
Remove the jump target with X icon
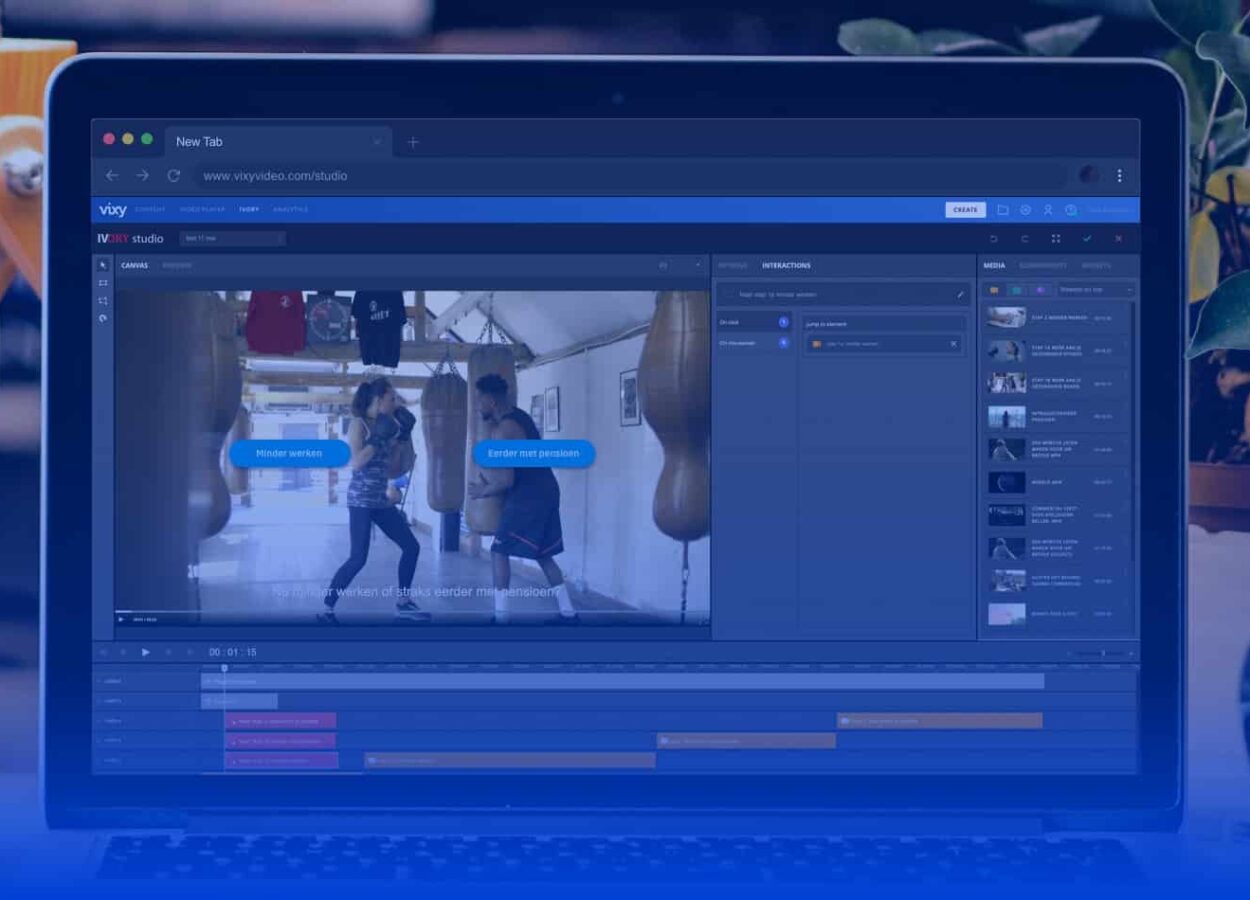point(953,344)
